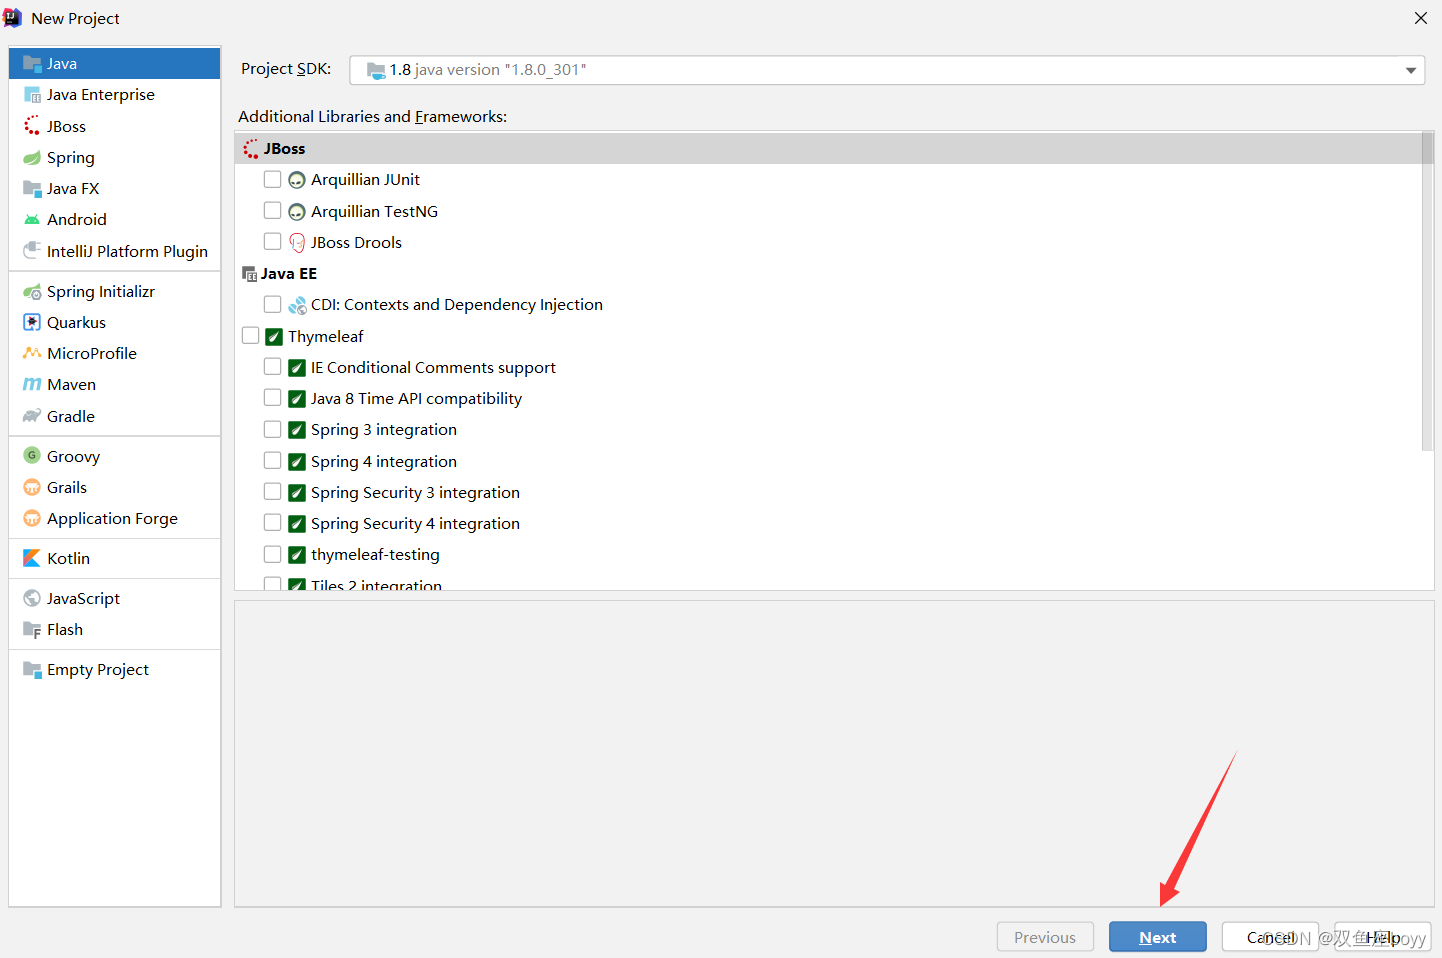Click the Spring 4 integration label
The width and height of the screenshot is (1442, 958).
[384, 461]
